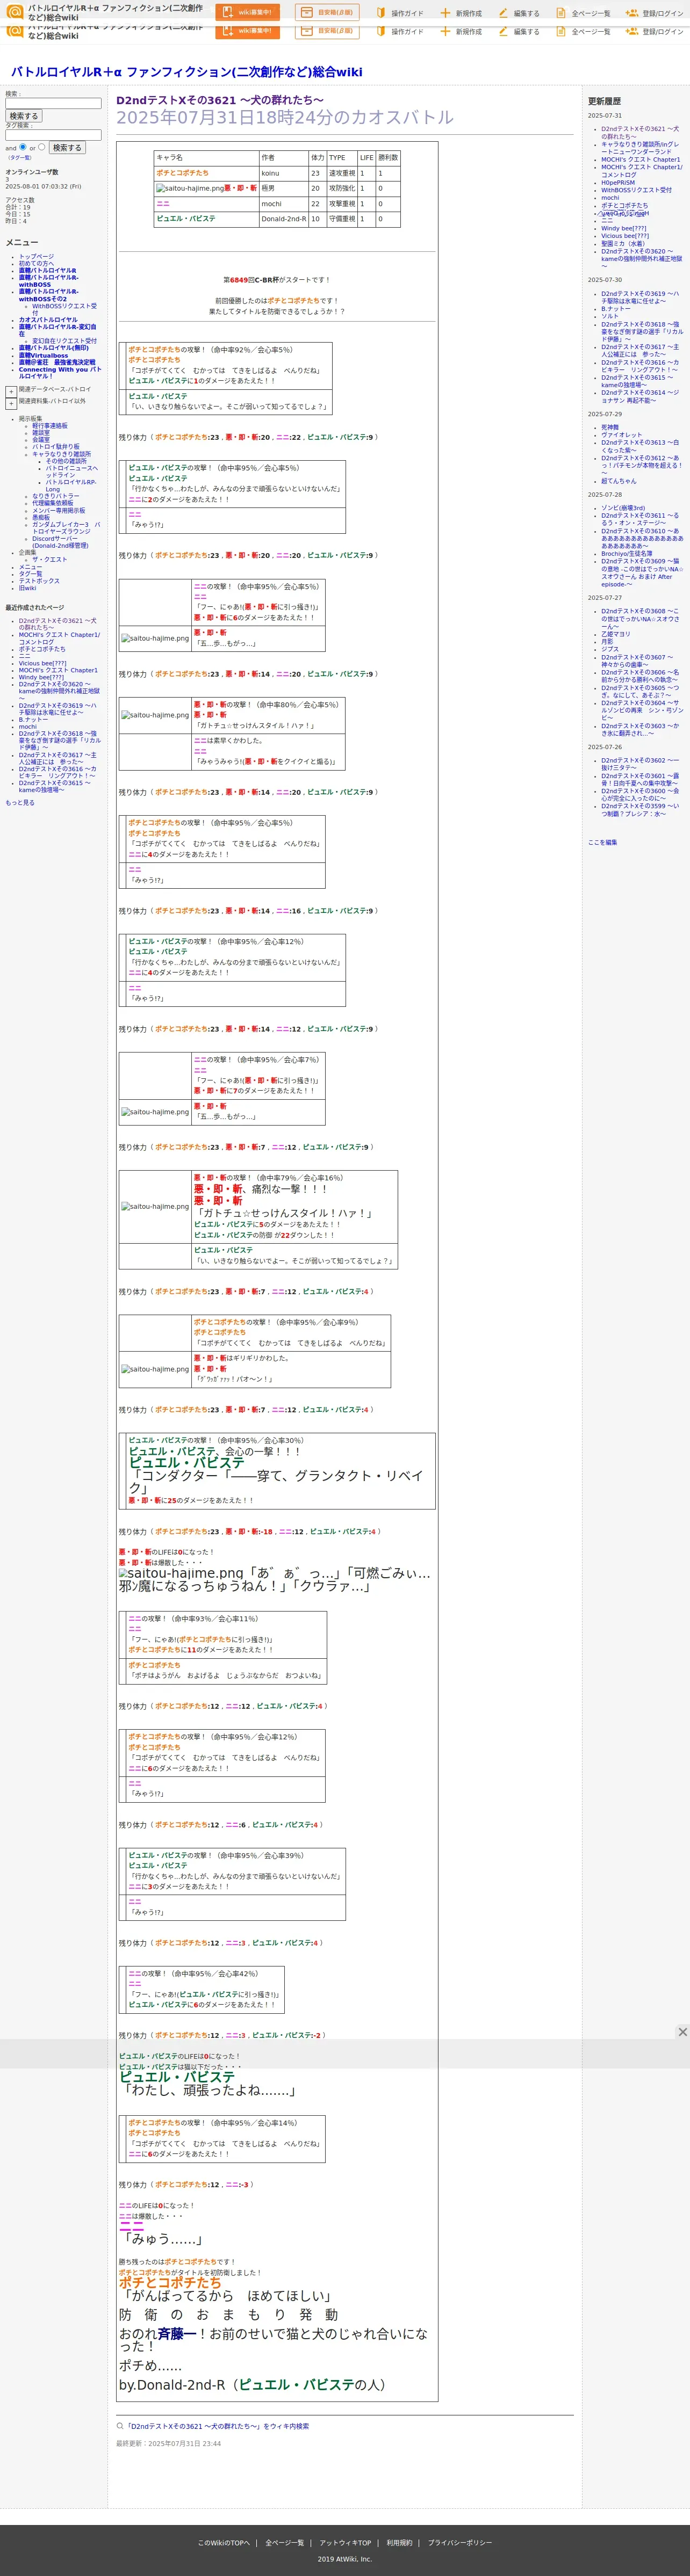
Task: Click the orange wiki募集中 button
Action: [x=247, y=12]
